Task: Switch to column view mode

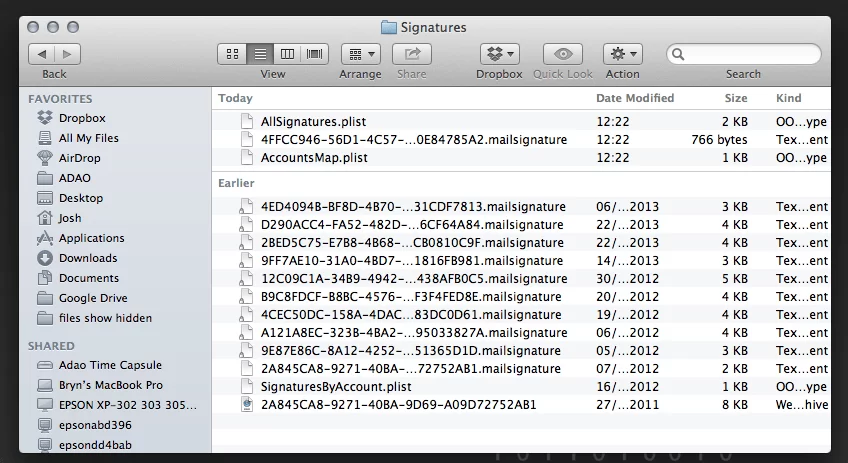Action: click(288, 54)
